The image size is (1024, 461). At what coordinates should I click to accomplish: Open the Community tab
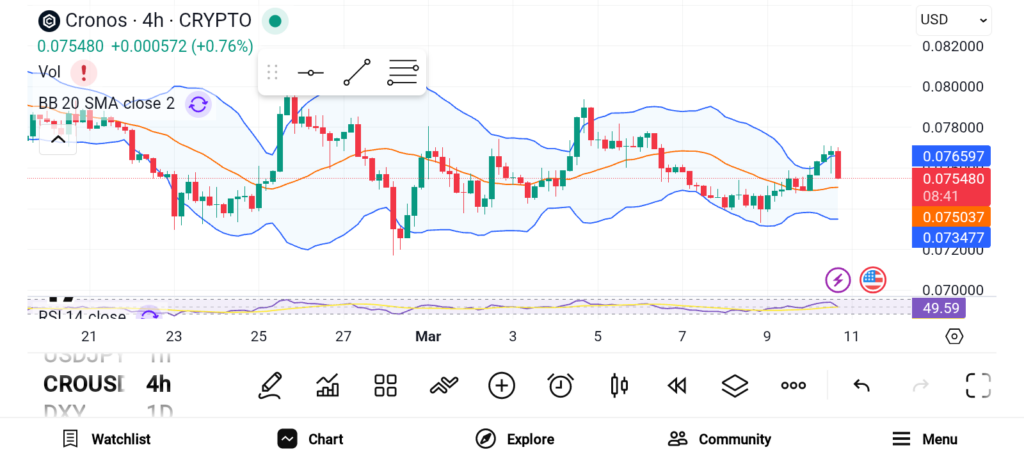(719, 439)
